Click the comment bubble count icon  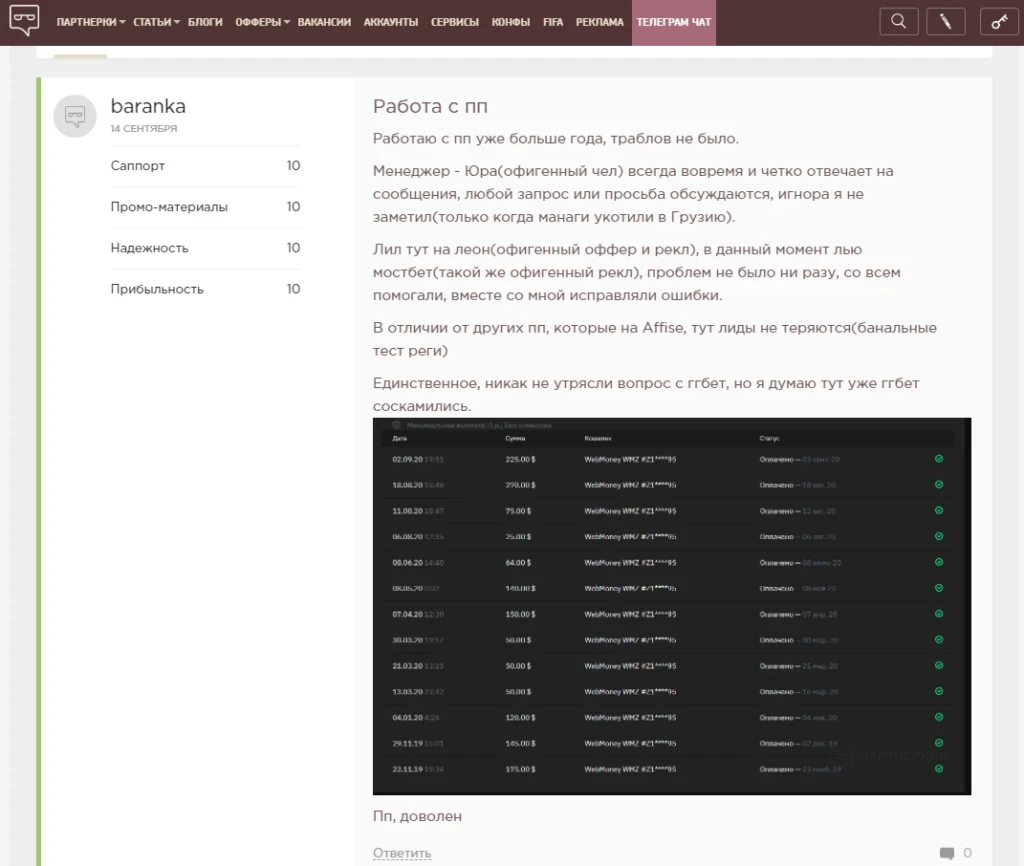pyautogui.click(x=946, y=853)
